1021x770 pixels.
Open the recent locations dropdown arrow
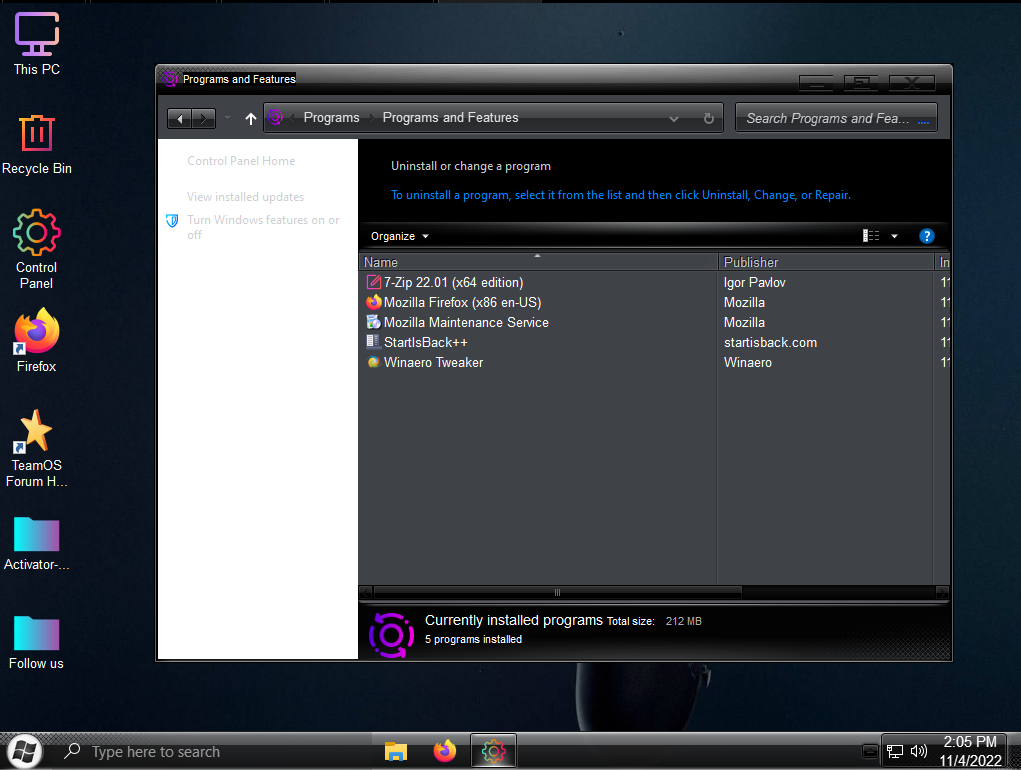(227, 118)
